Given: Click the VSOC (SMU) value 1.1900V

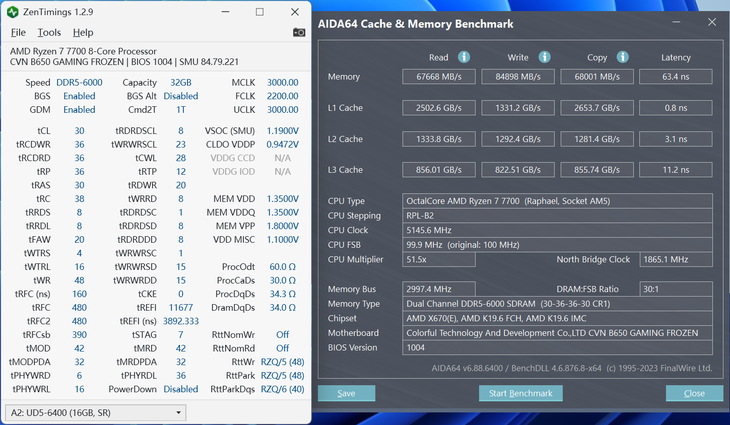Looking at the screenshot, I should 283,131.
